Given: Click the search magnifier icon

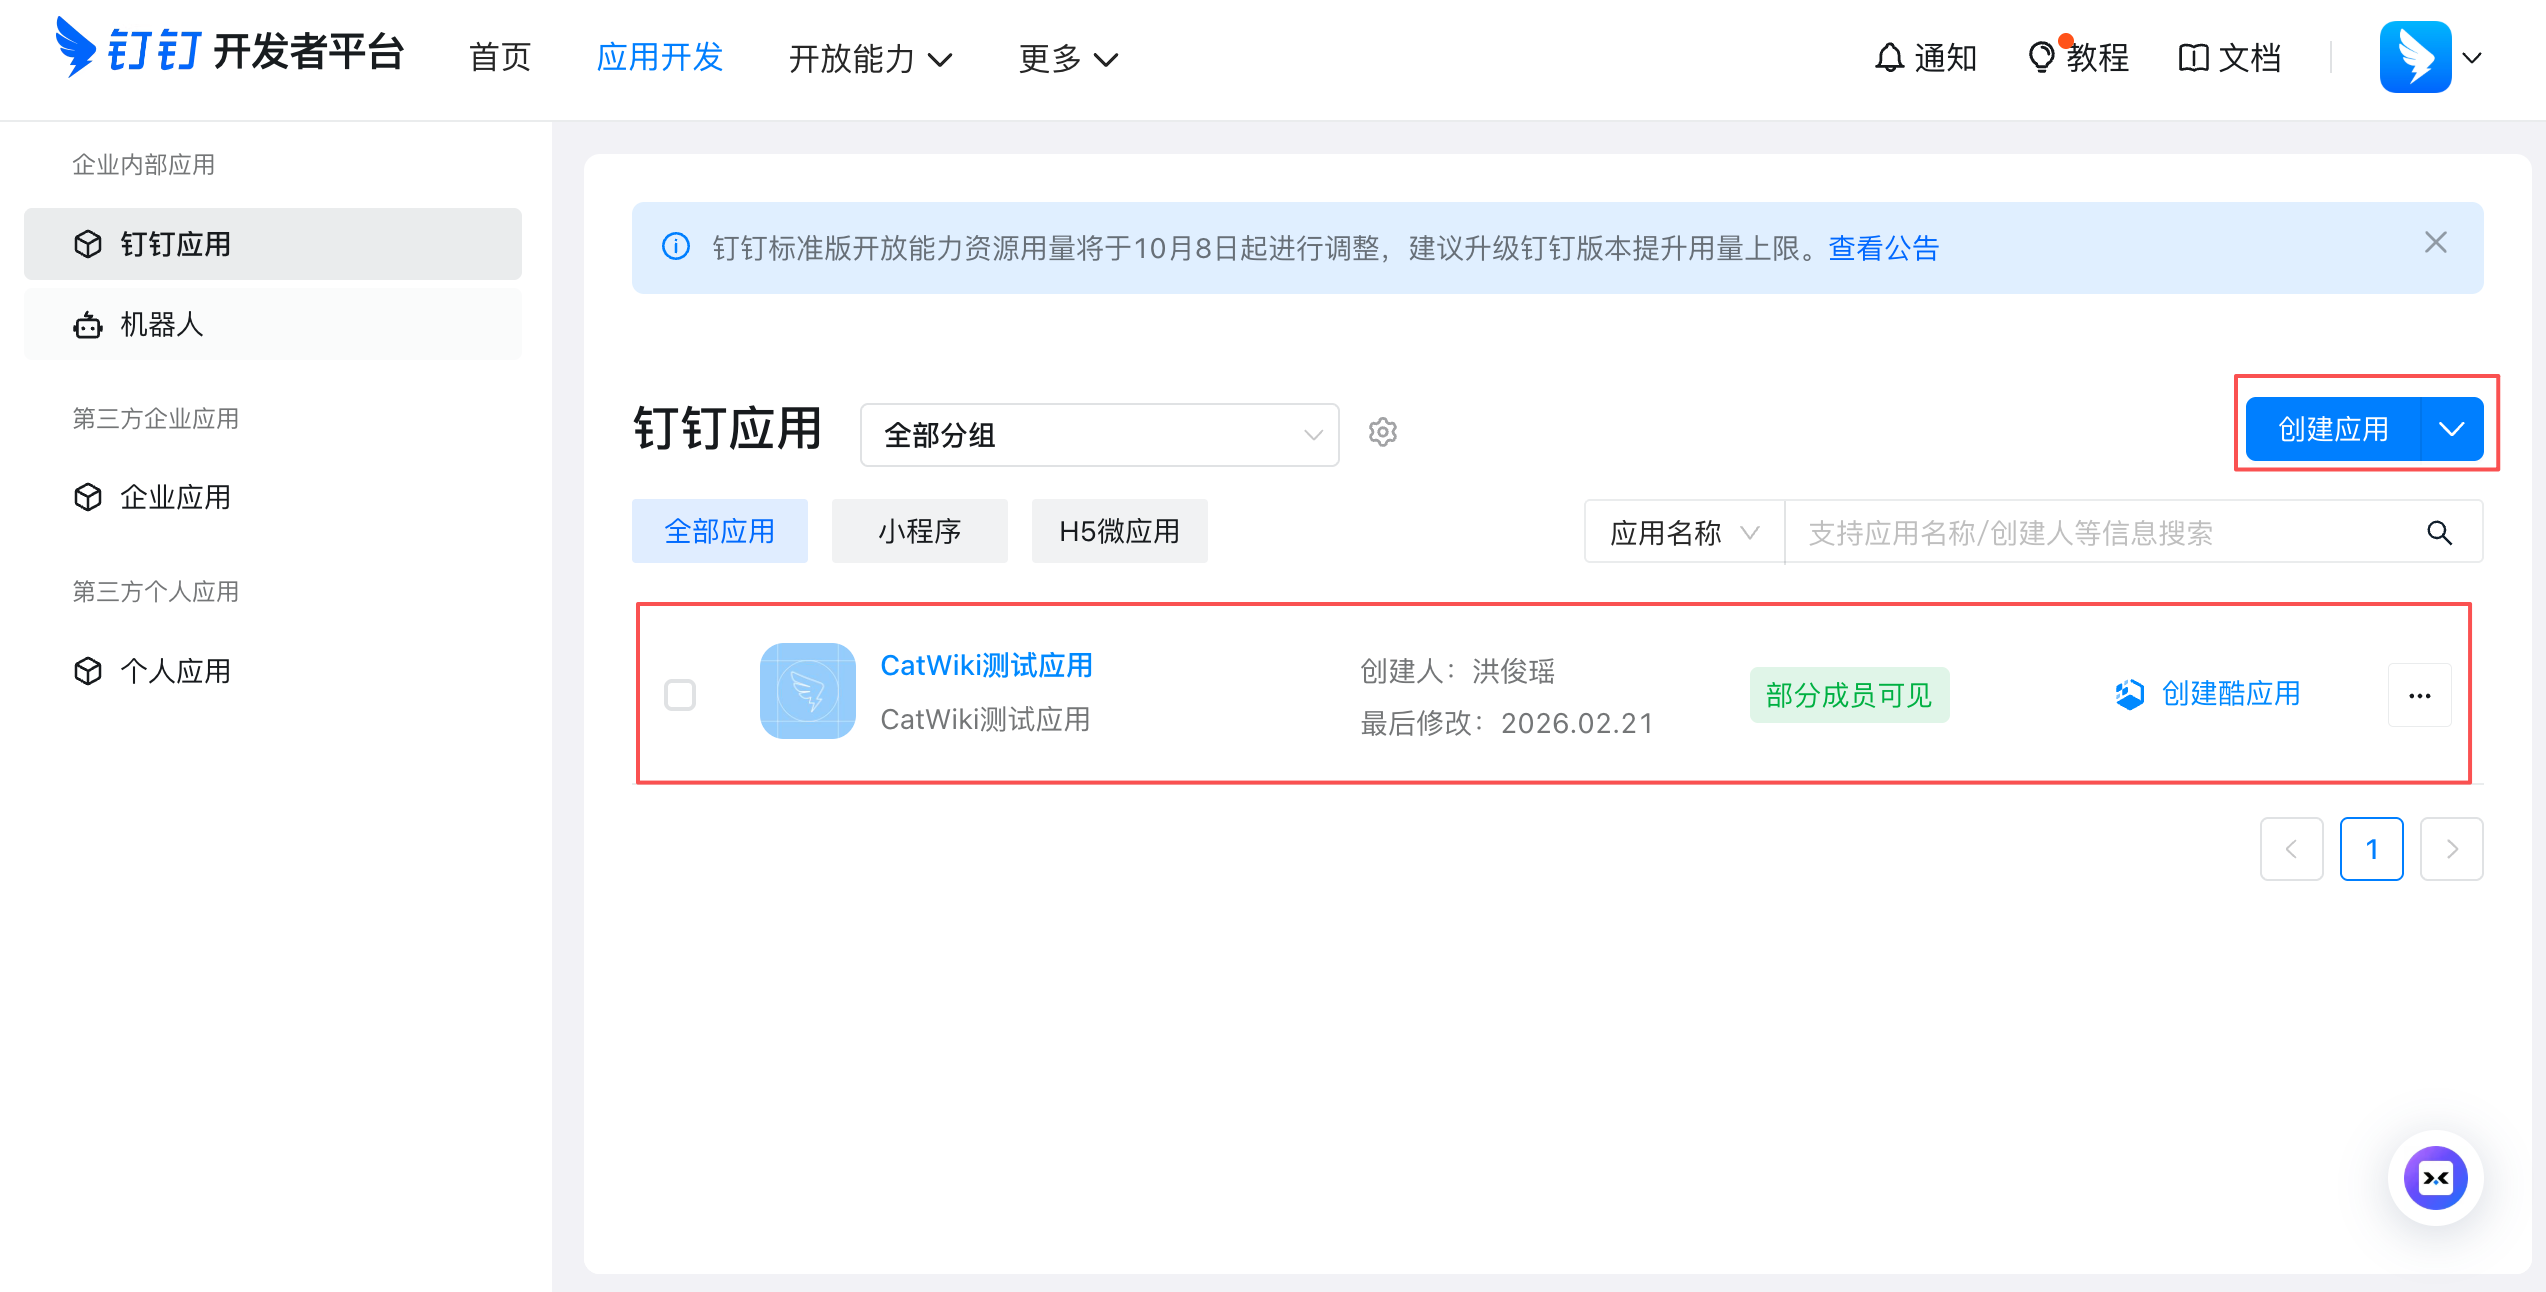Looking at the screenshot, I should click(x=2439, y=533).
